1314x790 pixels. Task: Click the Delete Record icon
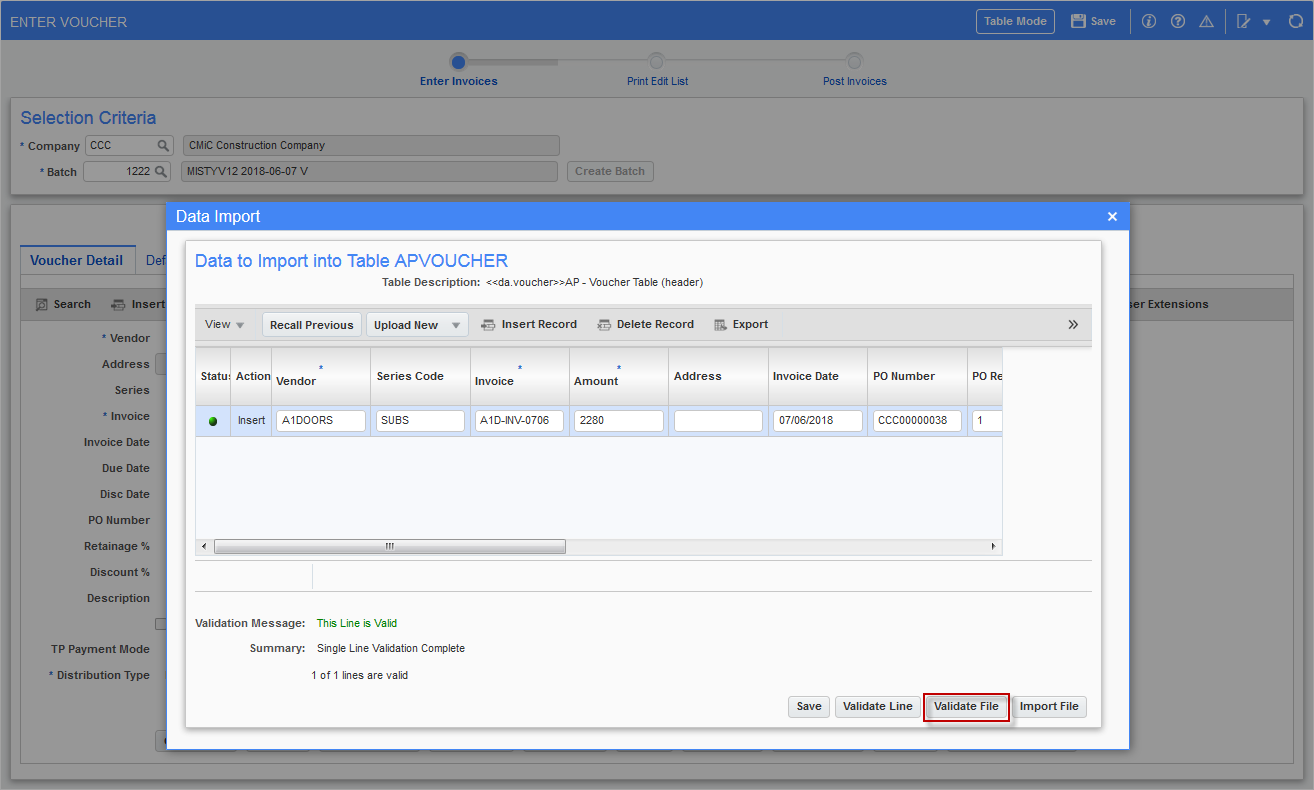click(x=604, y=323)
